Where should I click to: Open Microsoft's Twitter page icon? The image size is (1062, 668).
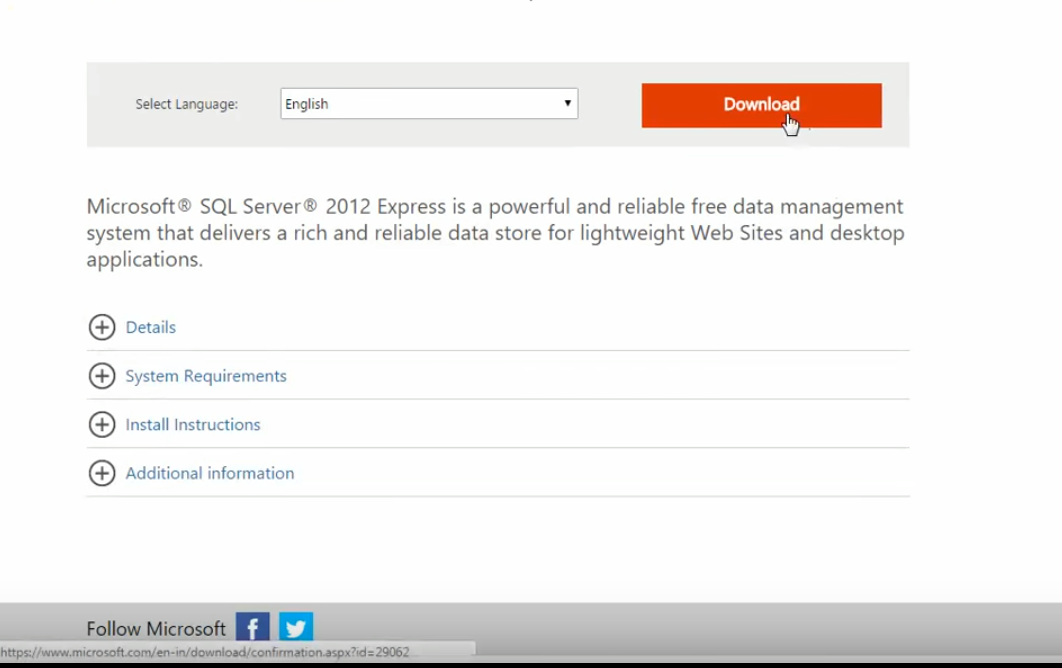pos(296,627)
